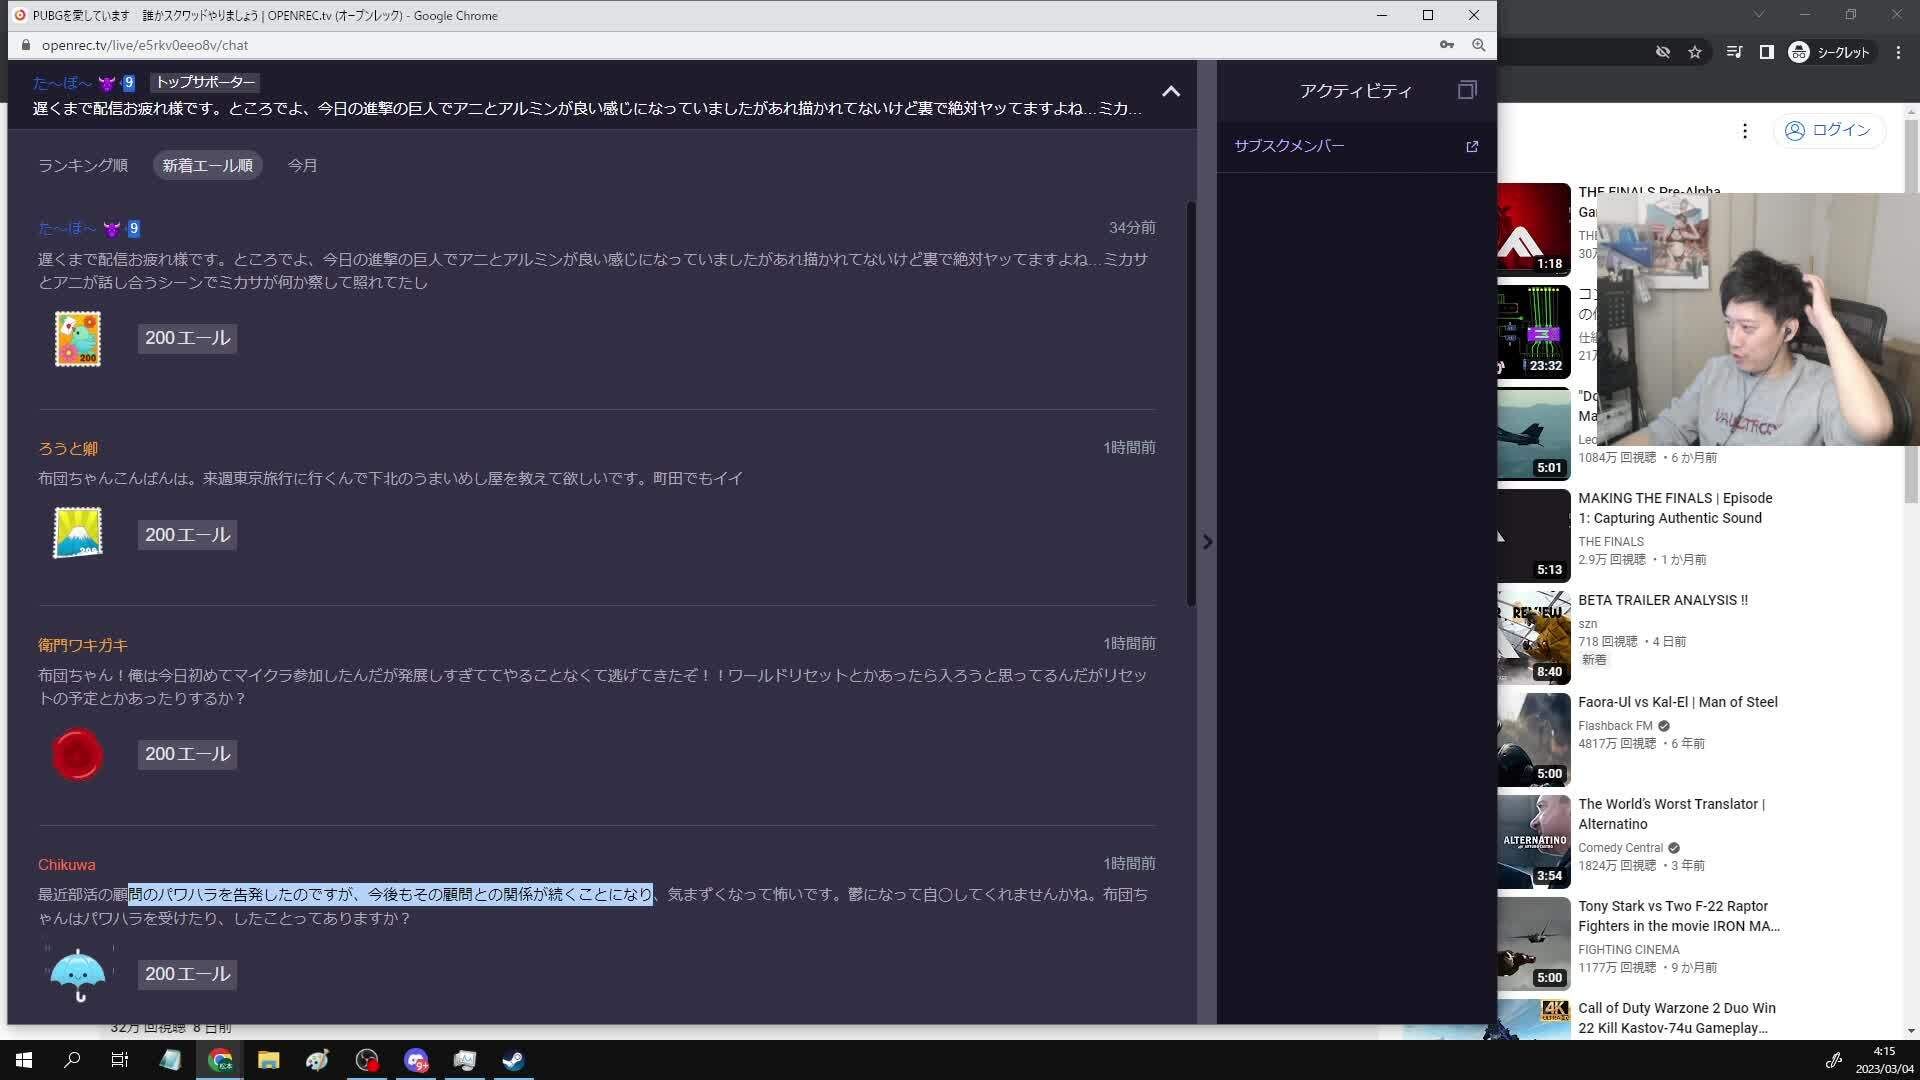Pop out the Activity panel
The image size is (1920, 1080).
pyautogui.click(x=1467, y=90)
